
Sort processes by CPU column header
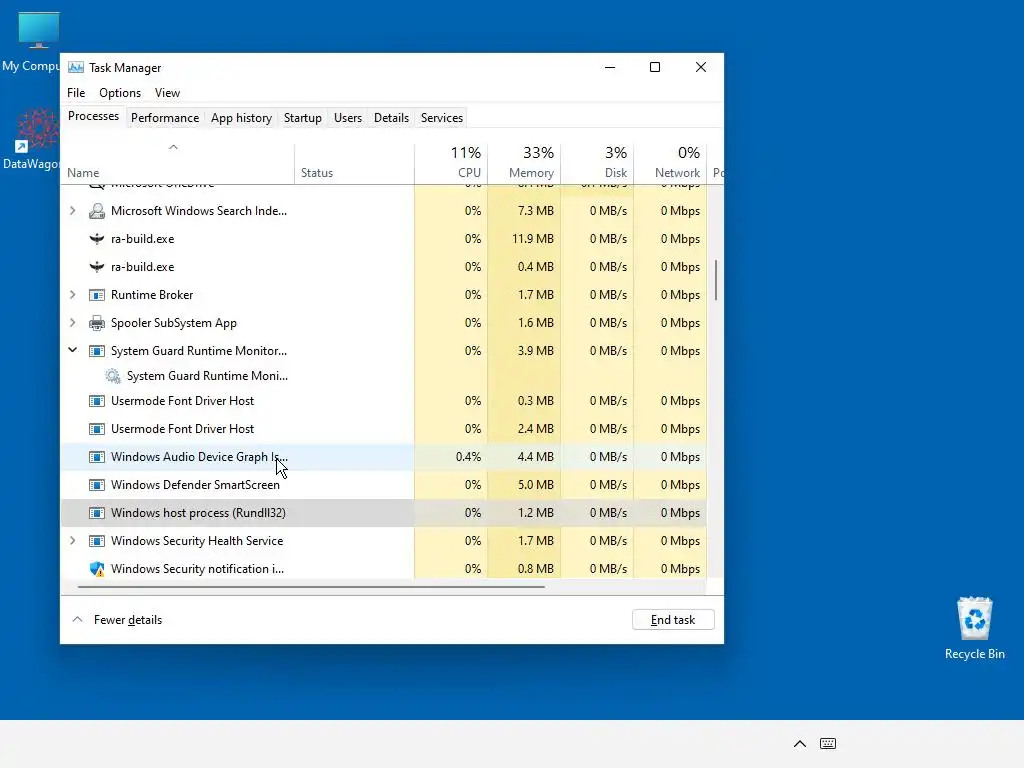tap(451, 162)
